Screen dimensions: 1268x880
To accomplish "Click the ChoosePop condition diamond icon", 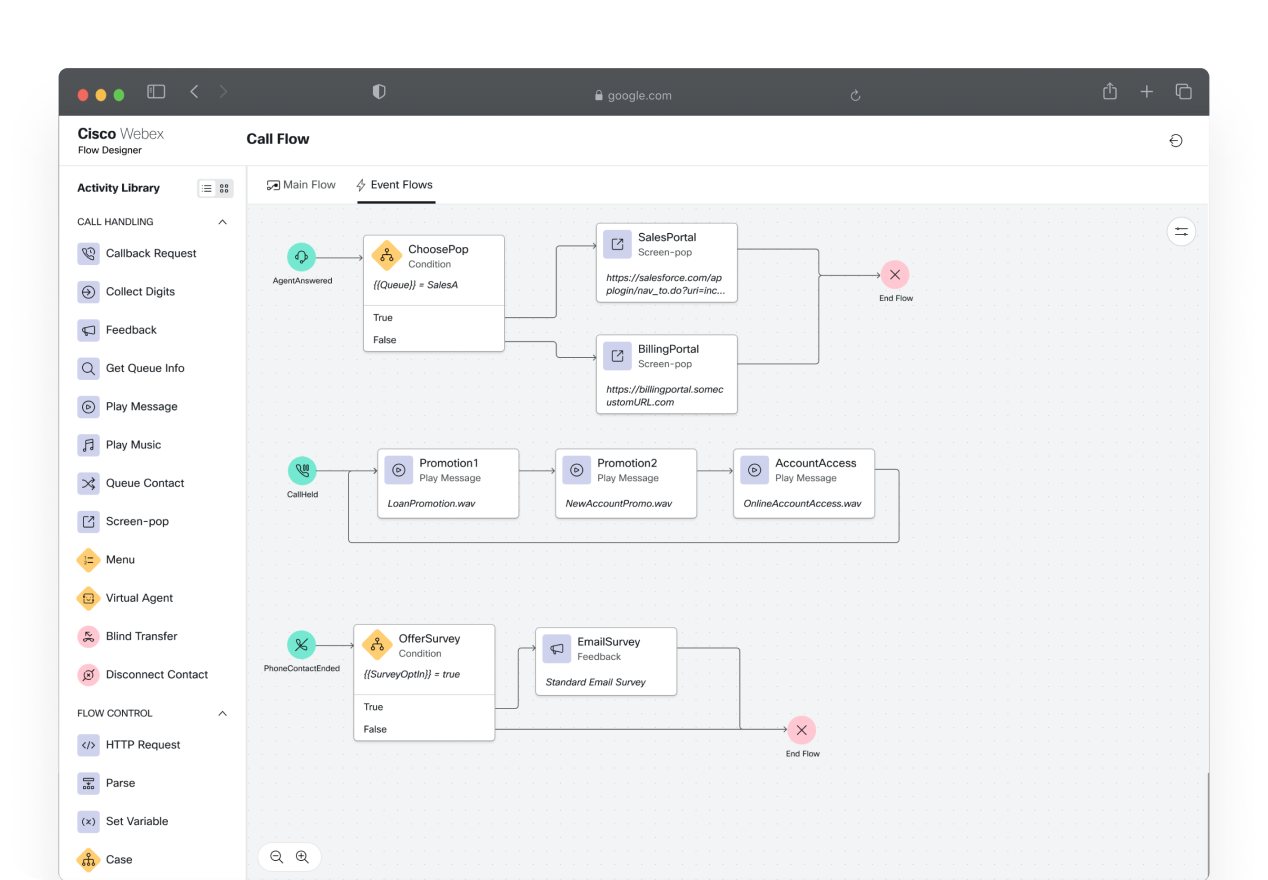I will (386, 256).
